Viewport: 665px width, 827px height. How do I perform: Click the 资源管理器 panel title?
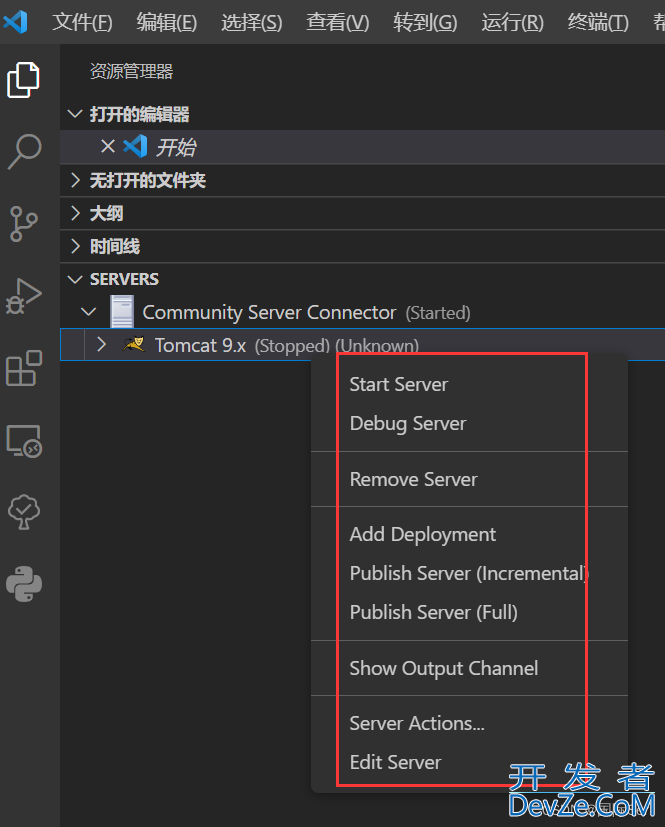coord(131,71)
